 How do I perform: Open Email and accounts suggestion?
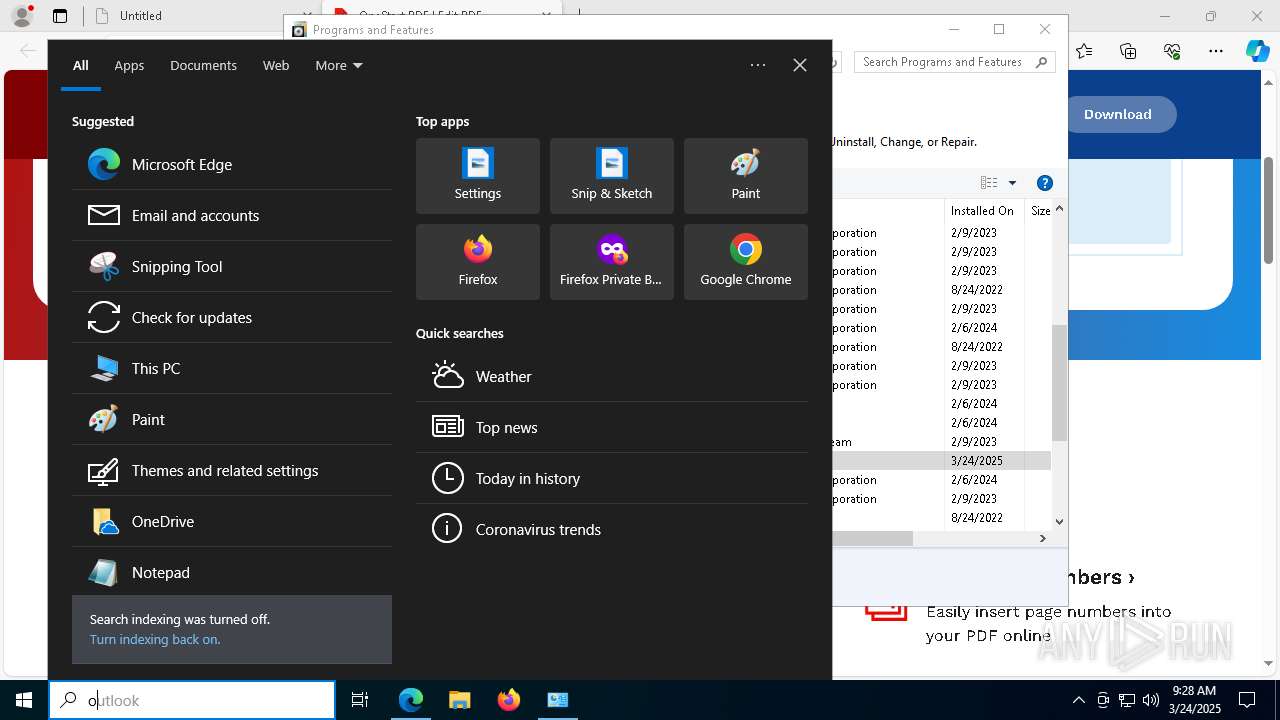click(232, 216)
